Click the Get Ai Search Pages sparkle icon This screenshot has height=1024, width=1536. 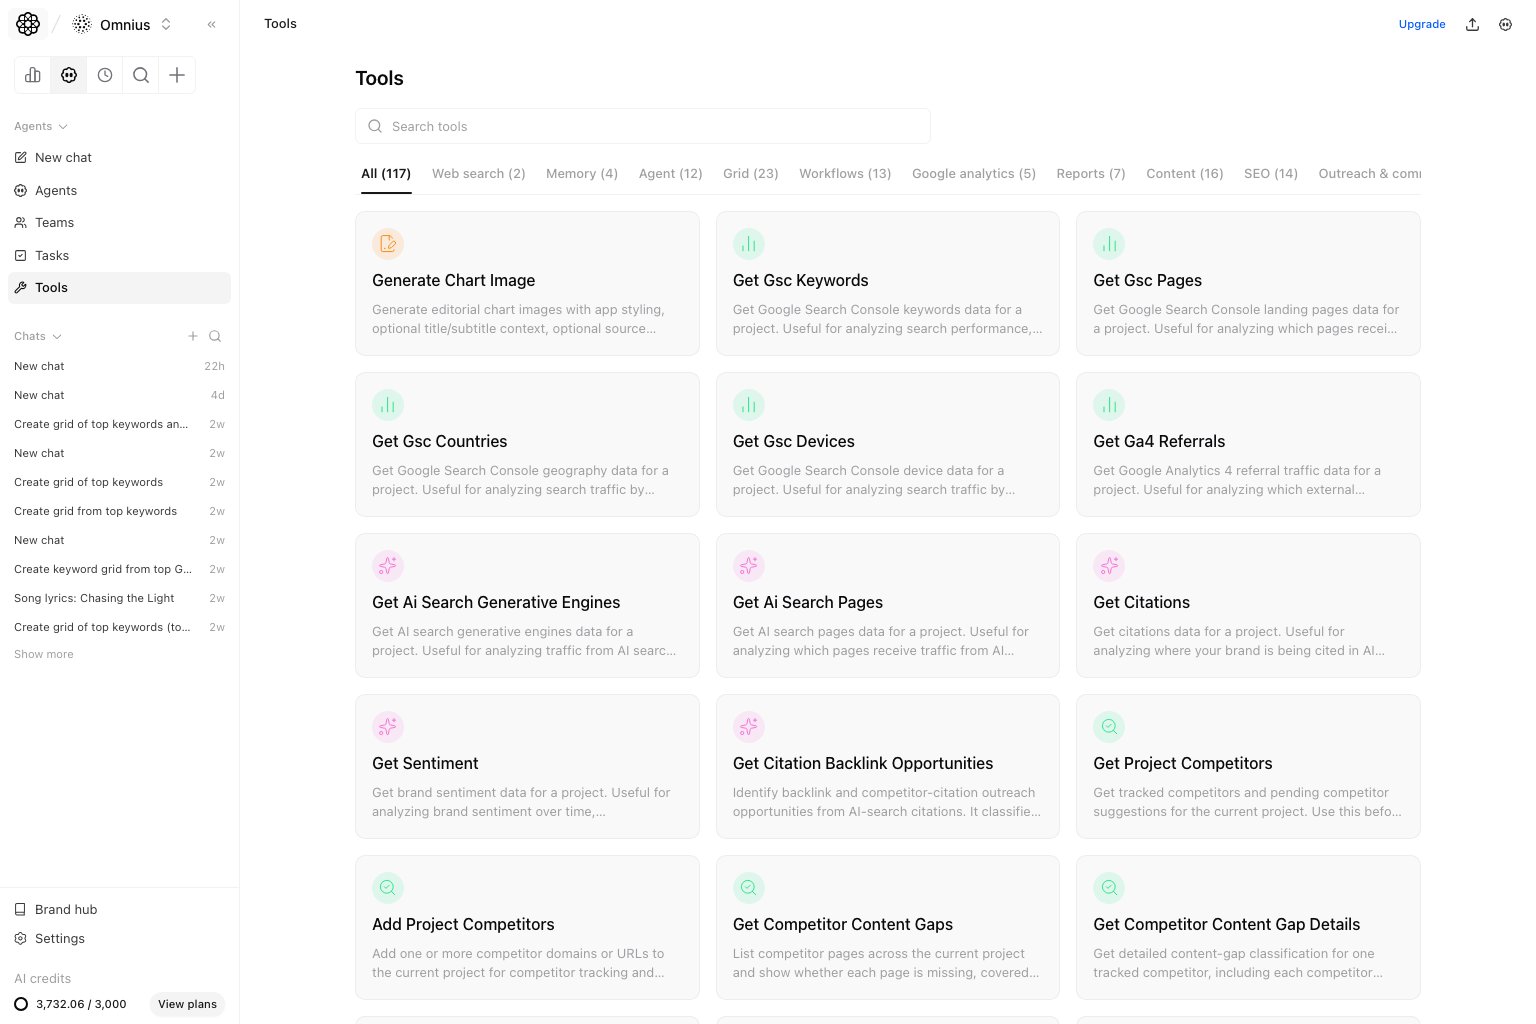(x=749, y=566)
